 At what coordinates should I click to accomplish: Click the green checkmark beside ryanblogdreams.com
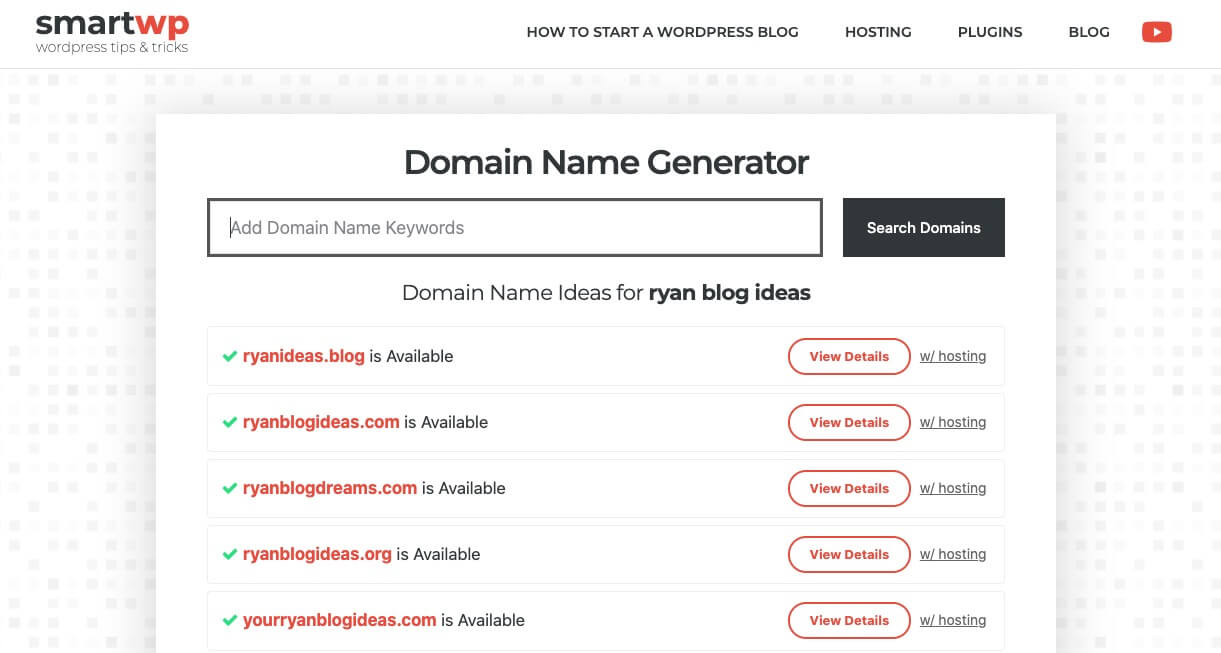click(228, 488)
